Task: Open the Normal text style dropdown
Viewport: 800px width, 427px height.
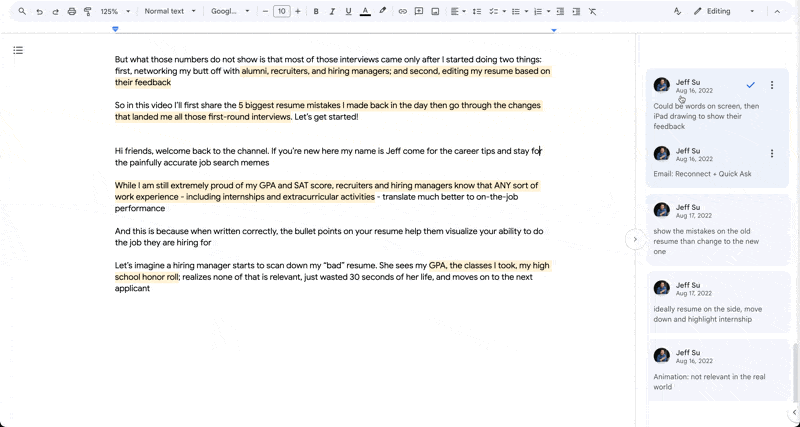Action: [170, 11]
